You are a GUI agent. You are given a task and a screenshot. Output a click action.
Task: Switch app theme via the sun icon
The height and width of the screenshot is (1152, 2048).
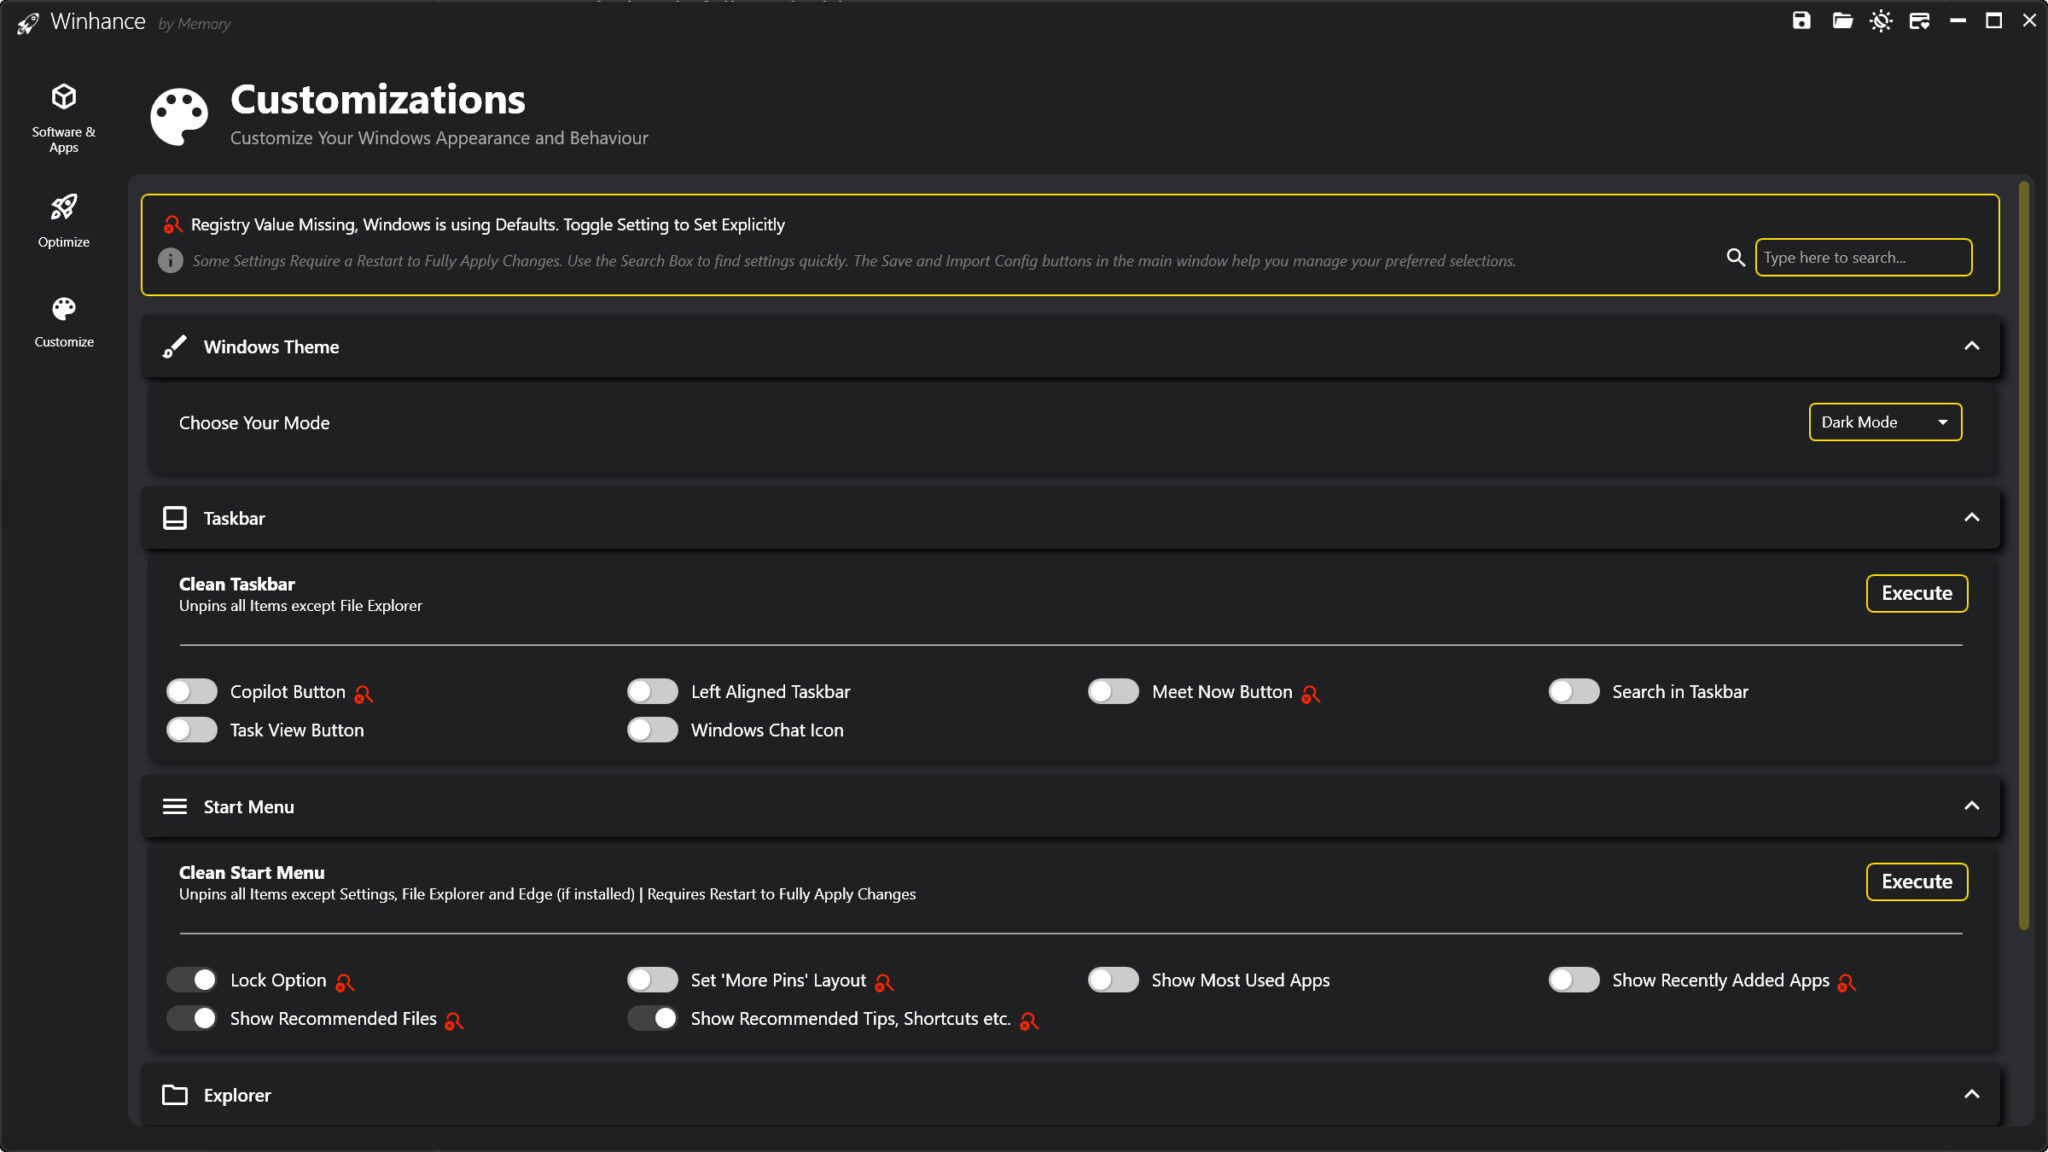(1881, 20)
